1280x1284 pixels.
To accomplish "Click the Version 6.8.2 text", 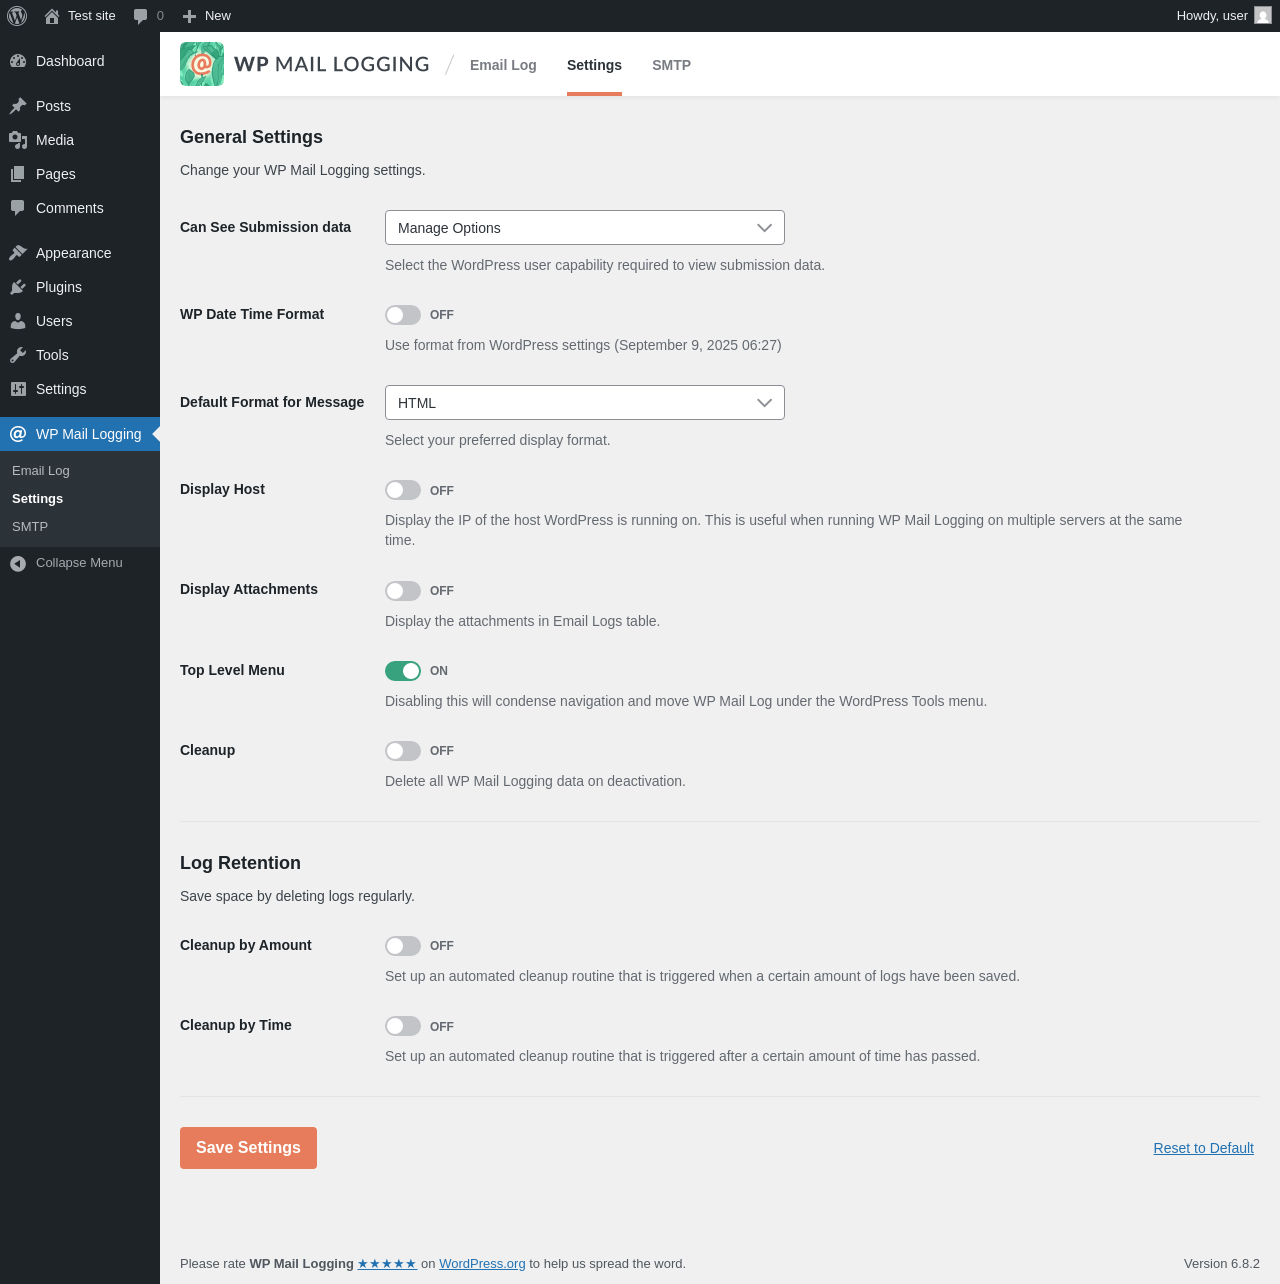I will click(1222, 1264).
